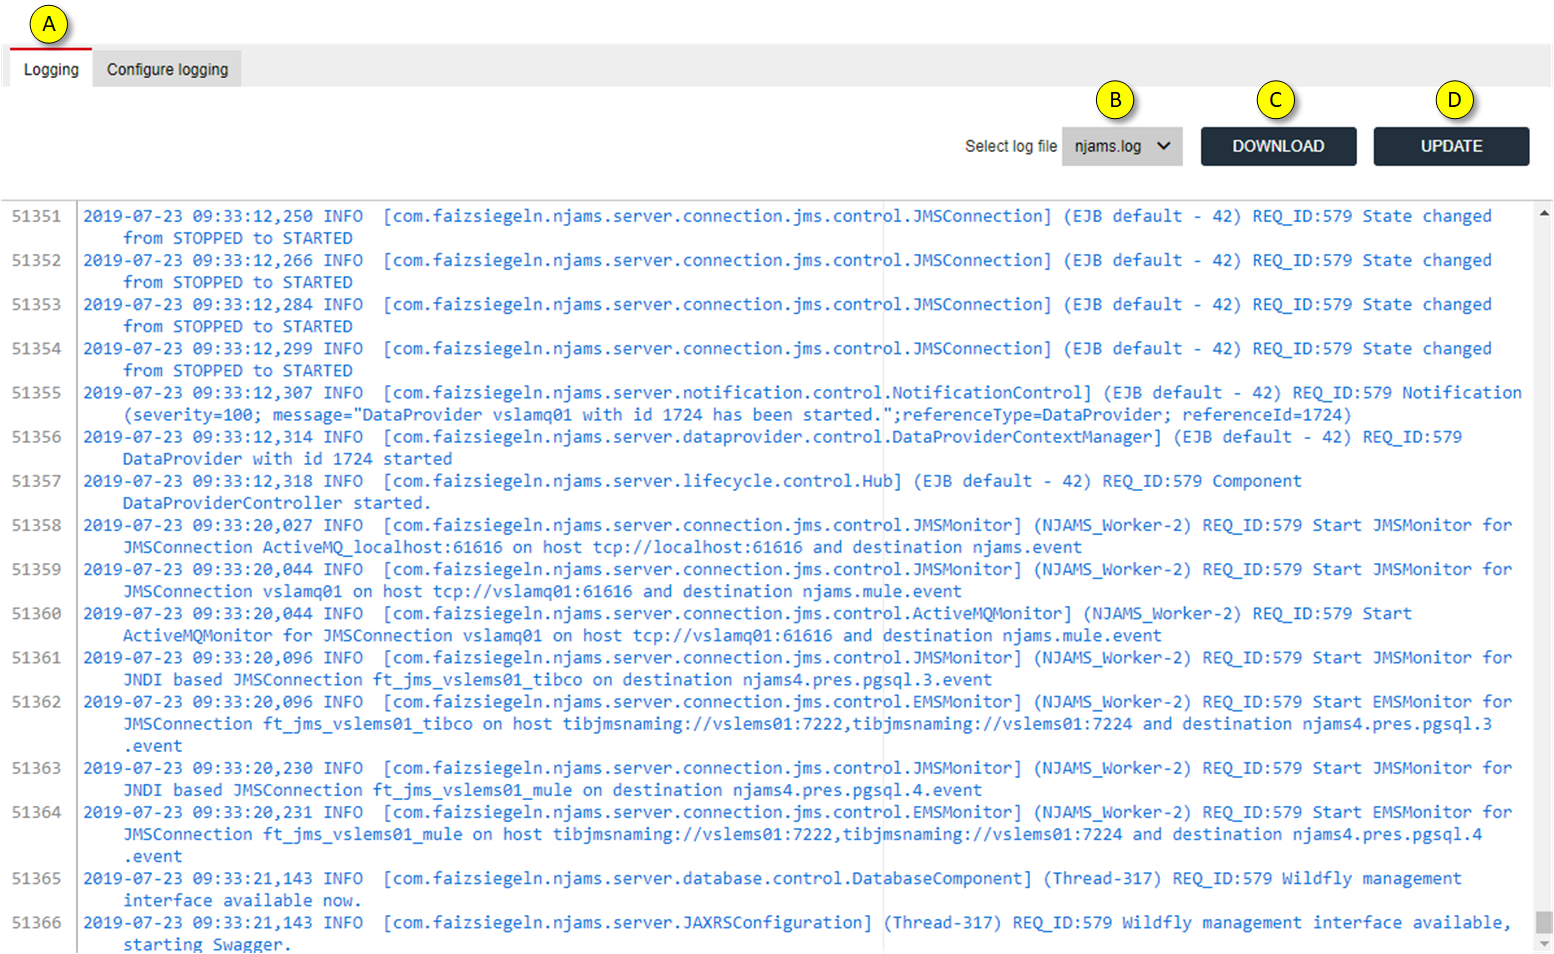This screenshot has height=954, width=1554.
Task: Select log line number 51359
Action: tap(37, 569)
